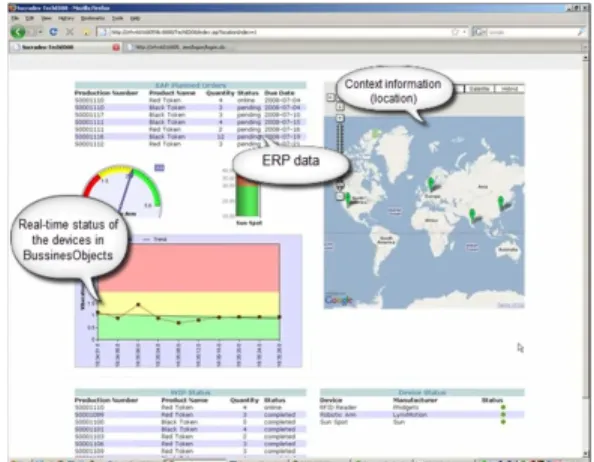Click the 'Manufacturer' column header
594x462 pixels.
coord(415,400)
